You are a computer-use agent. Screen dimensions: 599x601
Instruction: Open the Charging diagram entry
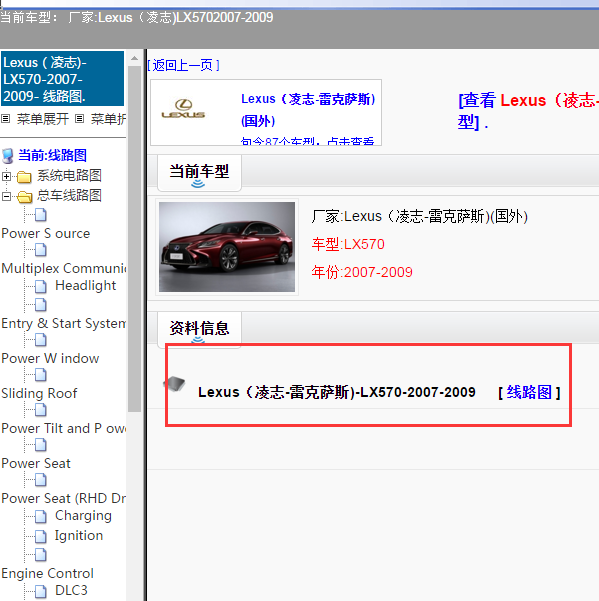point(83,516)
